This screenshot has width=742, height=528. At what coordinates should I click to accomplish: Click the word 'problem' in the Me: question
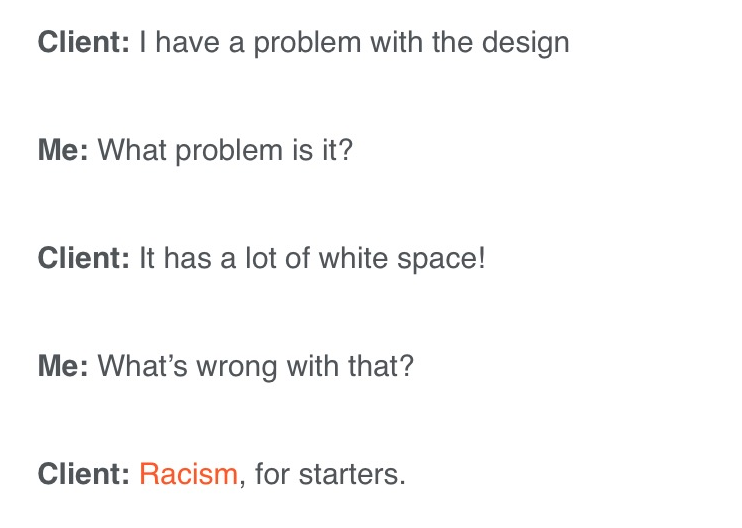pyautogui.click(x=229, y=151)
